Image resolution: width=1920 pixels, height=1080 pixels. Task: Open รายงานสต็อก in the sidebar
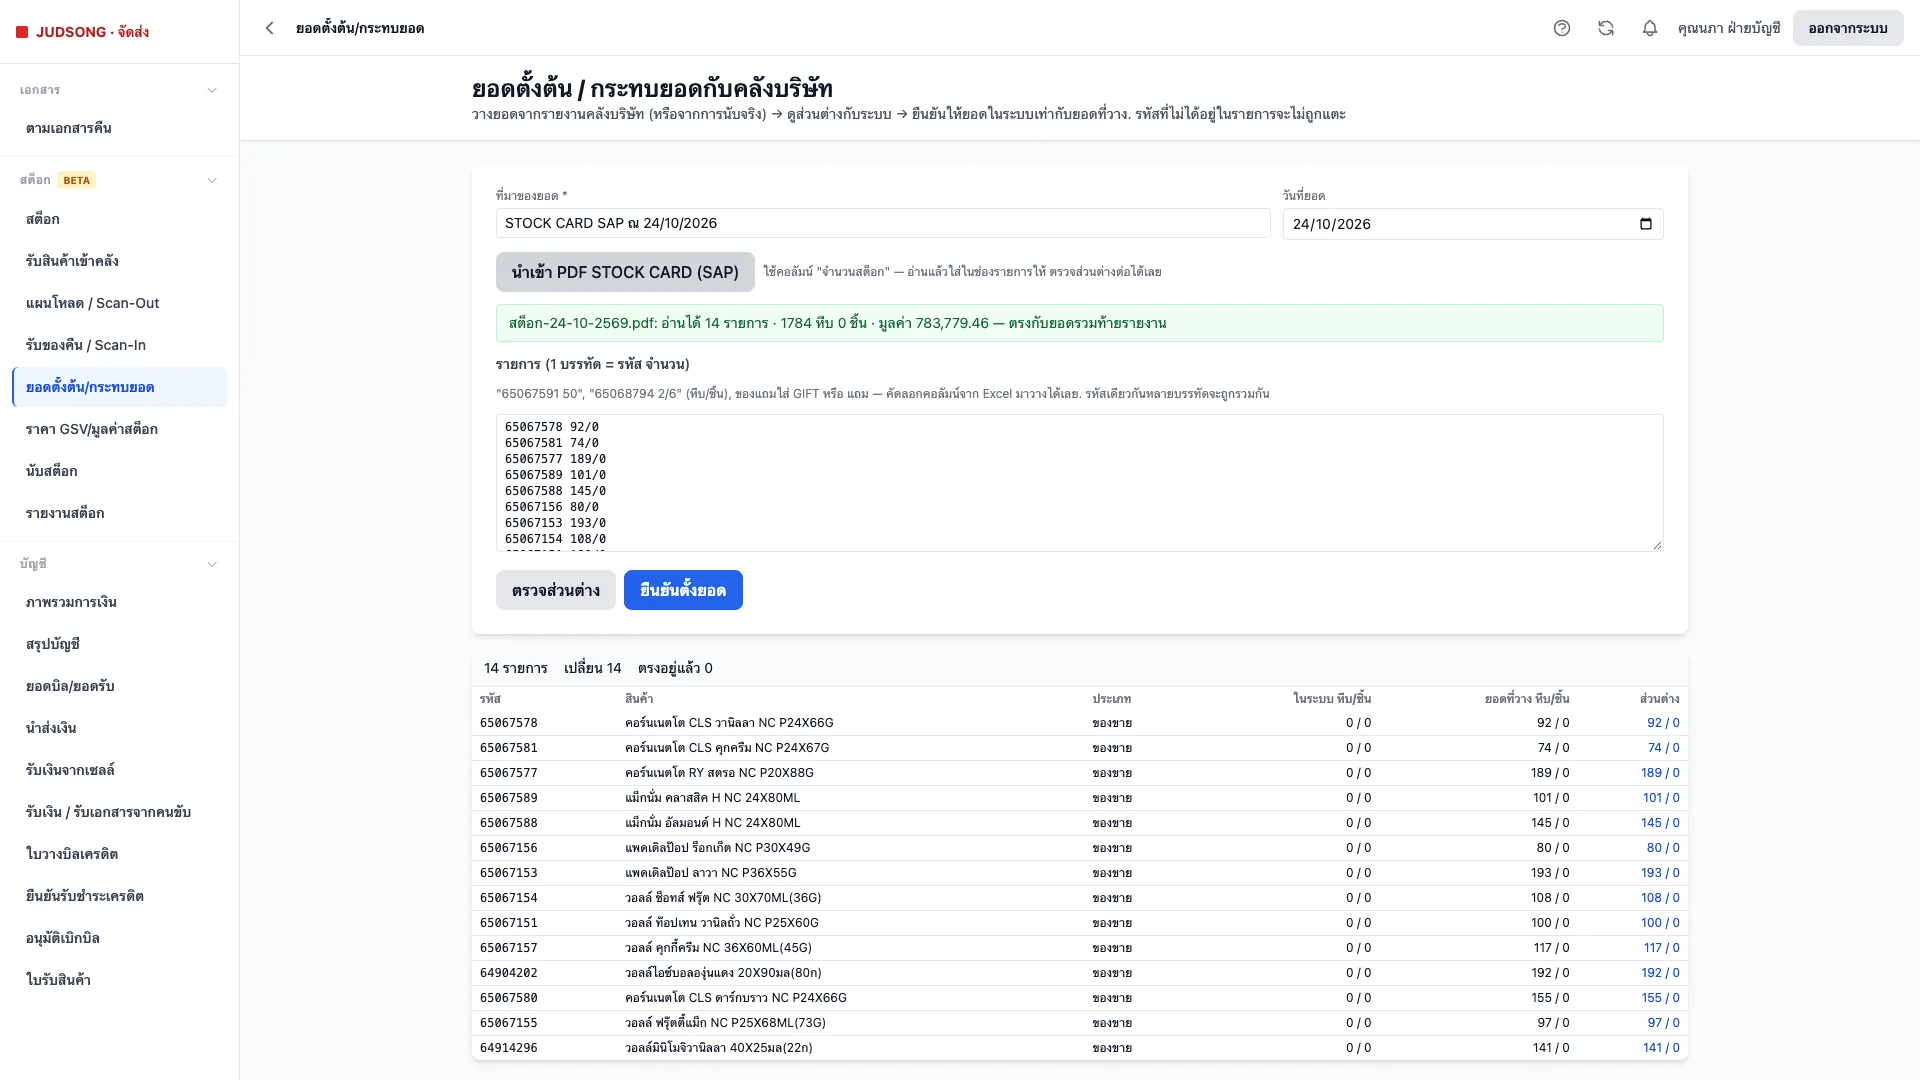[x=119, y=513]
